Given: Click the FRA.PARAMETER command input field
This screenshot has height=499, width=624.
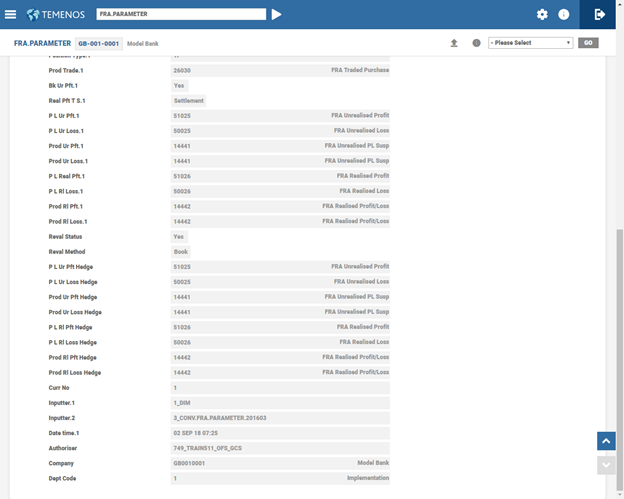Looking at the screenshot, I should (181, 14).
